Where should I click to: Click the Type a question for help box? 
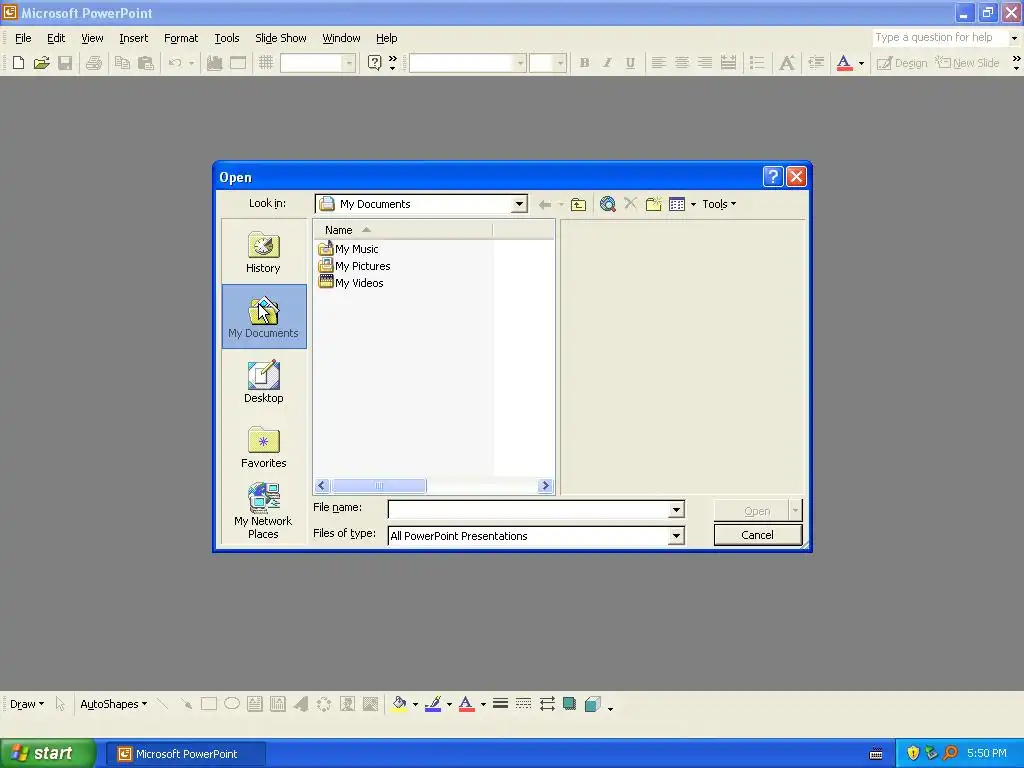(x=940, y=37)
